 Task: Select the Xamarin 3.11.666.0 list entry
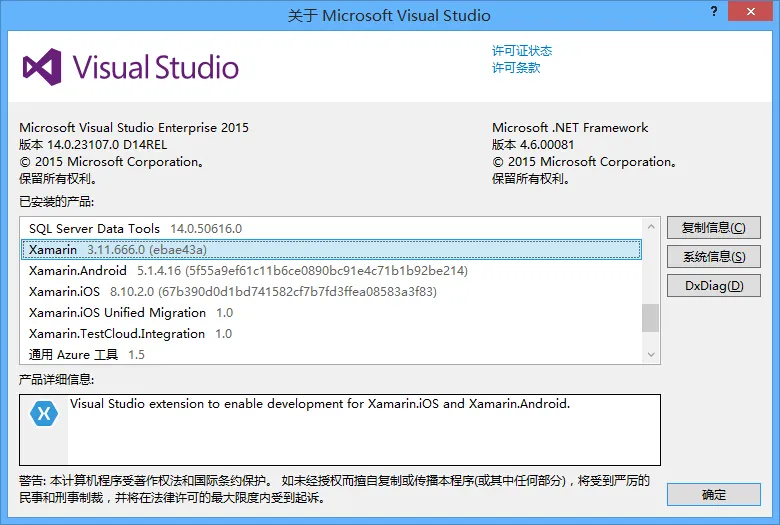118,250
